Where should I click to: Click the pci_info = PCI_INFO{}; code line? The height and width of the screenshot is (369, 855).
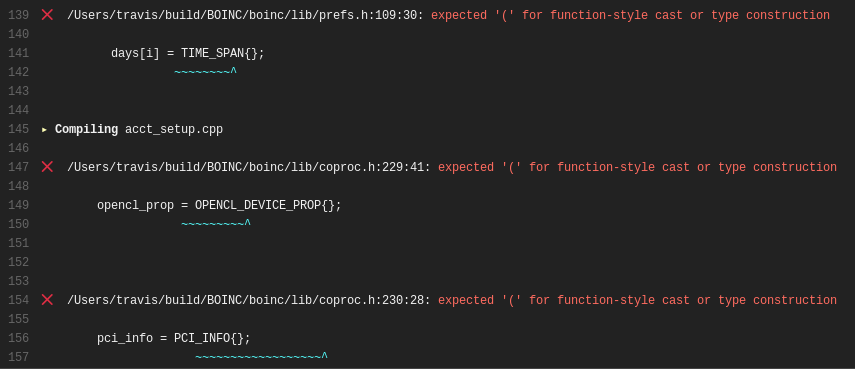pos(174,338)
